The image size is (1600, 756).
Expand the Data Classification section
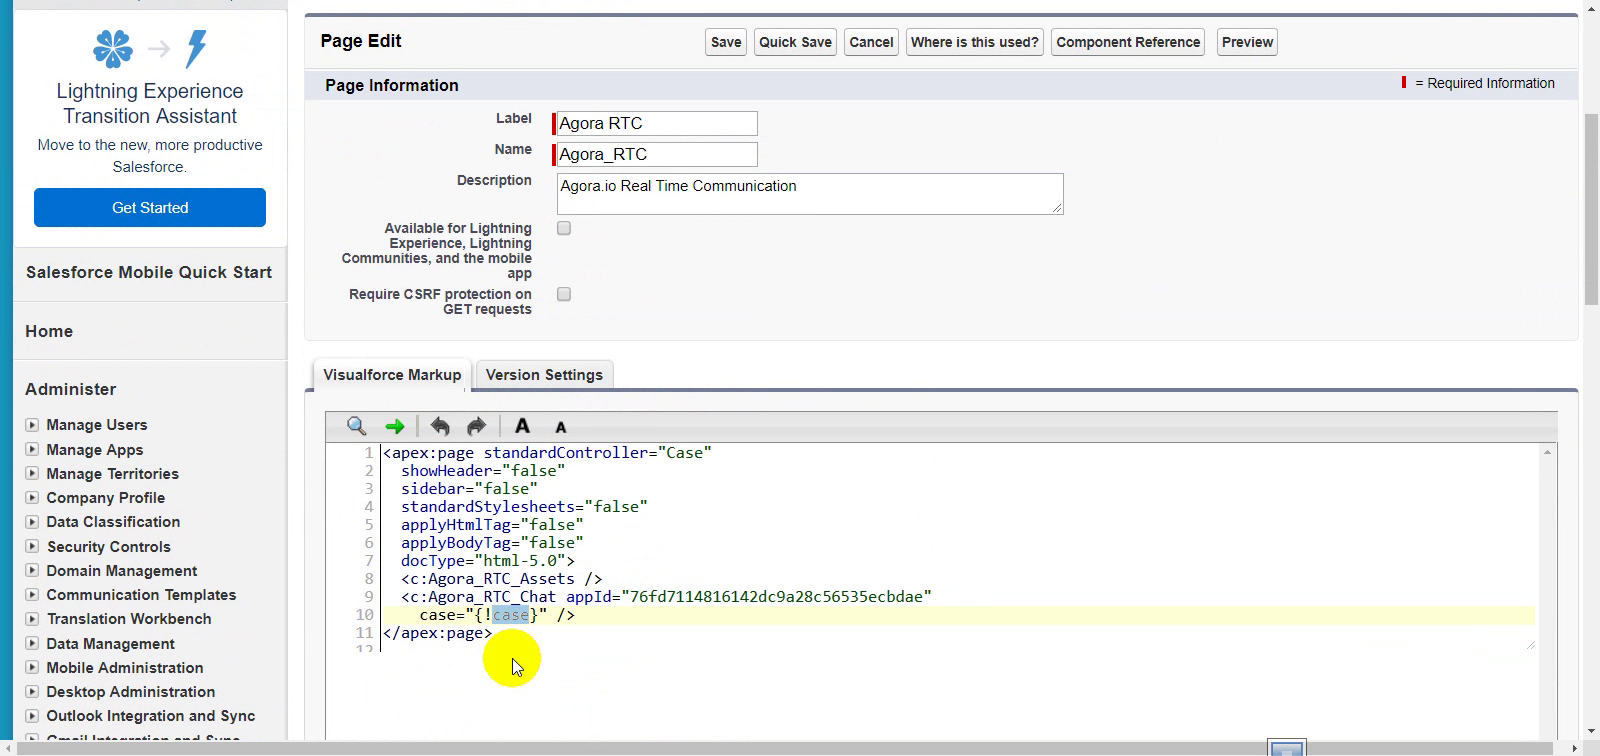[x=32, y=522]
